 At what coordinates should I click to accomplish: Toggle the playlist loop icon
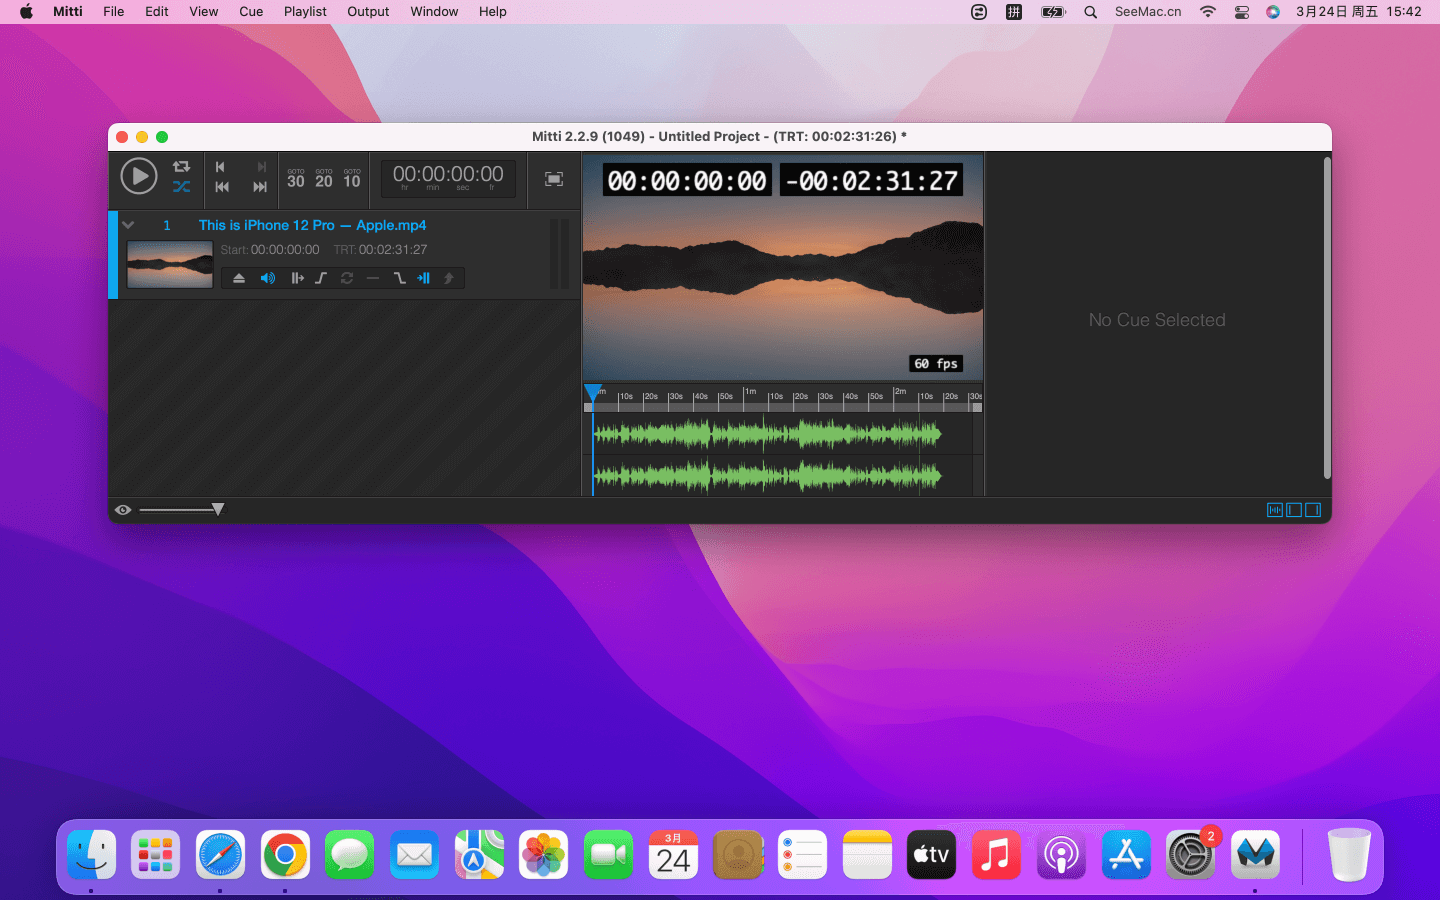(x=181, y=167)
